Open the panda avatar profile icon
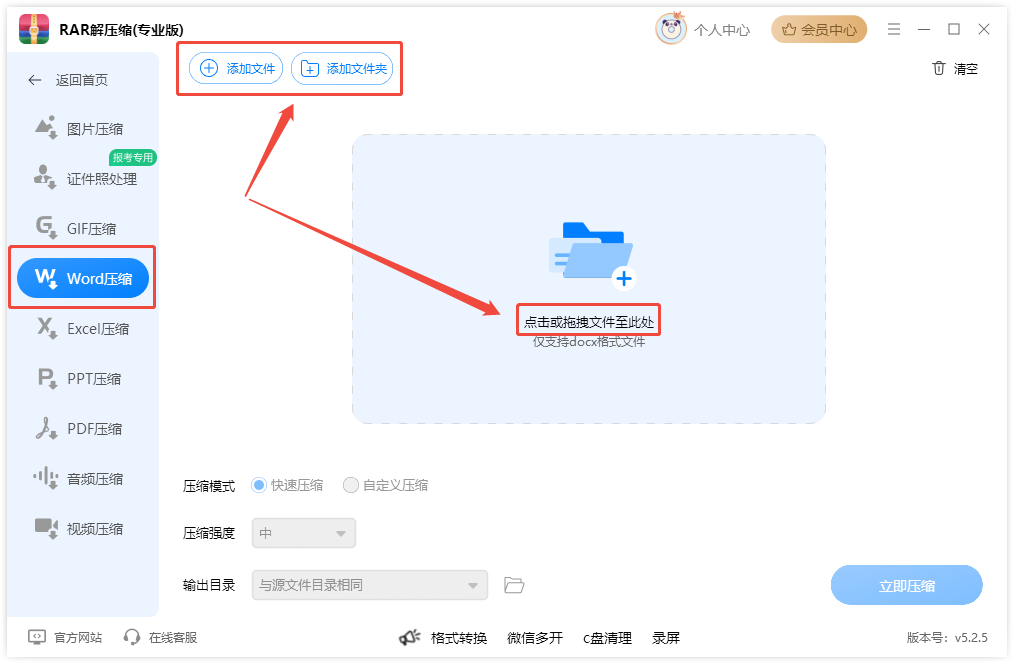 [x=671, y=28]
